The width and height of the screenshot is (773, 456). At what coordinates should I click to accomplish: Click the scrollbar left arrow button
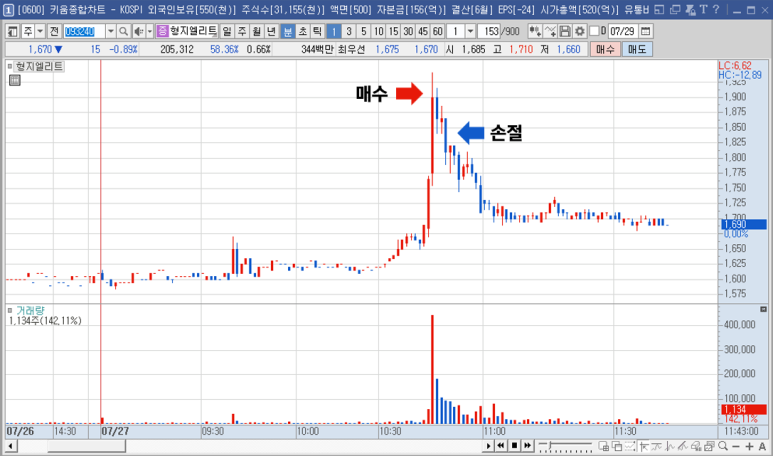pyautogui.click(x=11, y=446)
